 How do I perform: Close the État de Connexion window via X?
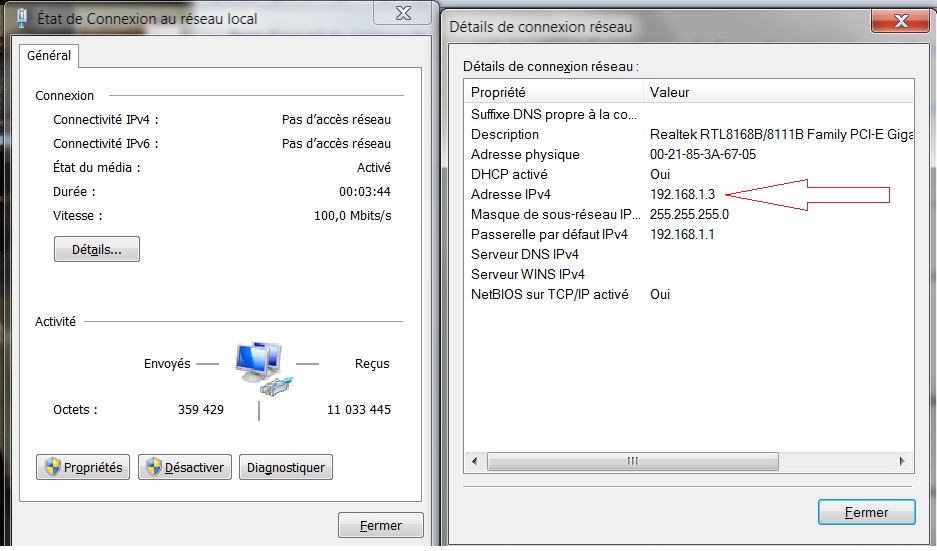[403, 12]
